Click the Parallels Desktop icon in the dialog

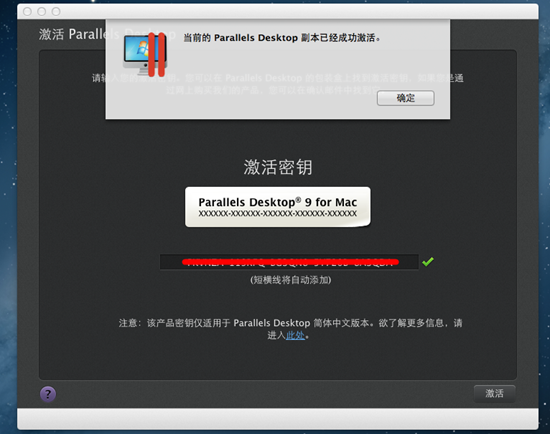145,54
